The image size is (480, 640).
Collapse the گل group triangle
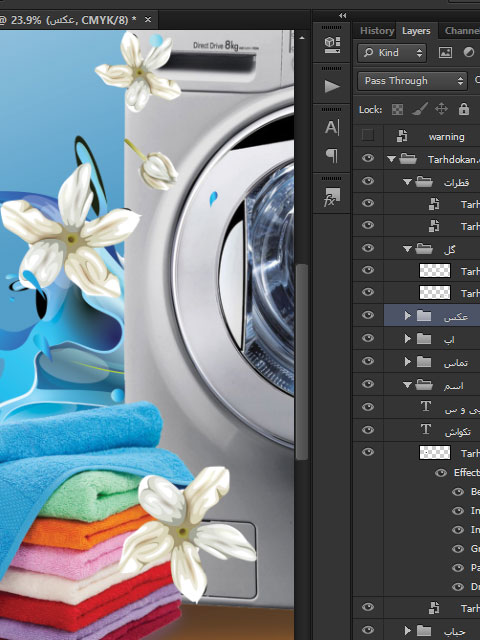pos(407,249)
